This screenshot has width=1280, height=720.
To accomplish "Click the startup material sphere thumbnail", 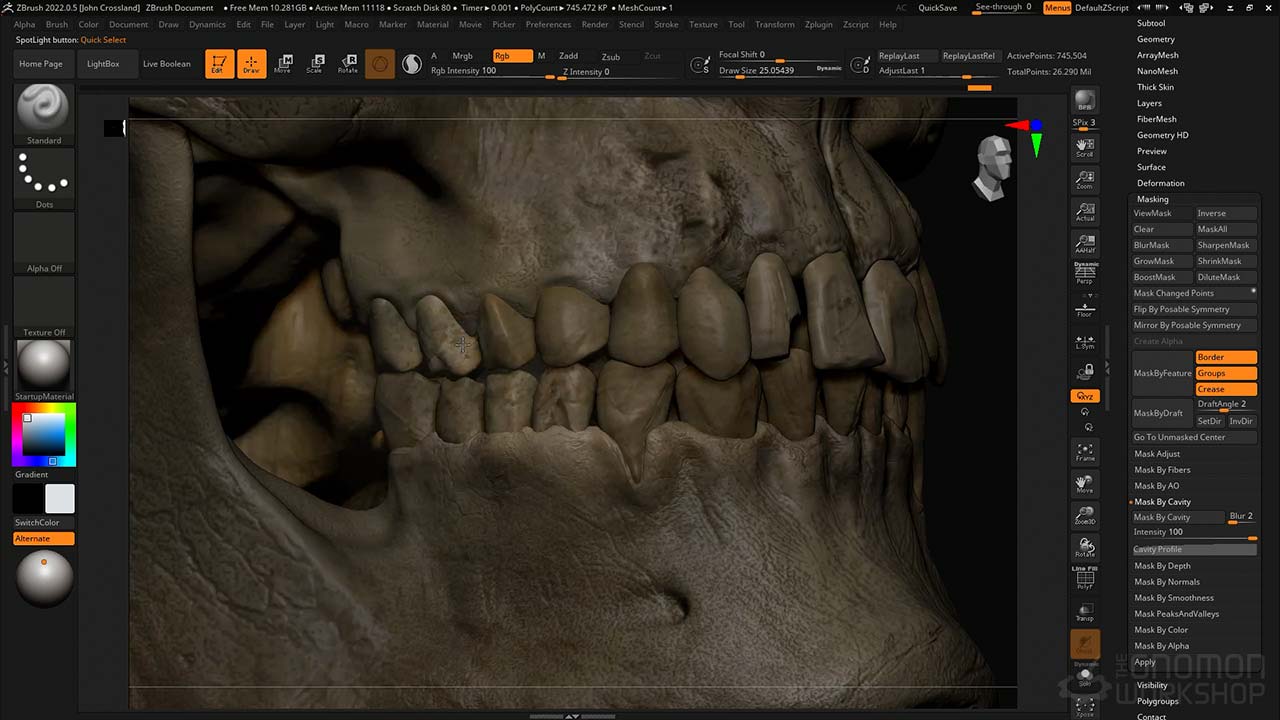I will tap(43, 365).
